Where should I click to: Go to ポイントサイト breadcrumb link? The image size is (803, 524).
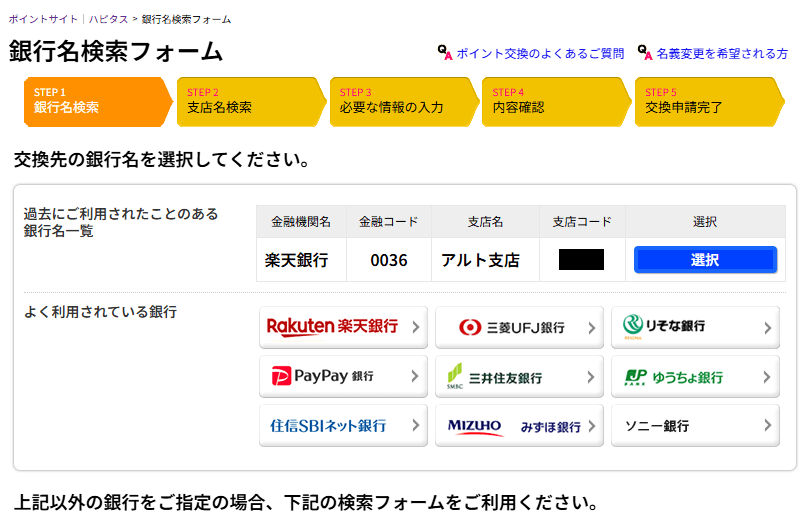coord(43,19)
